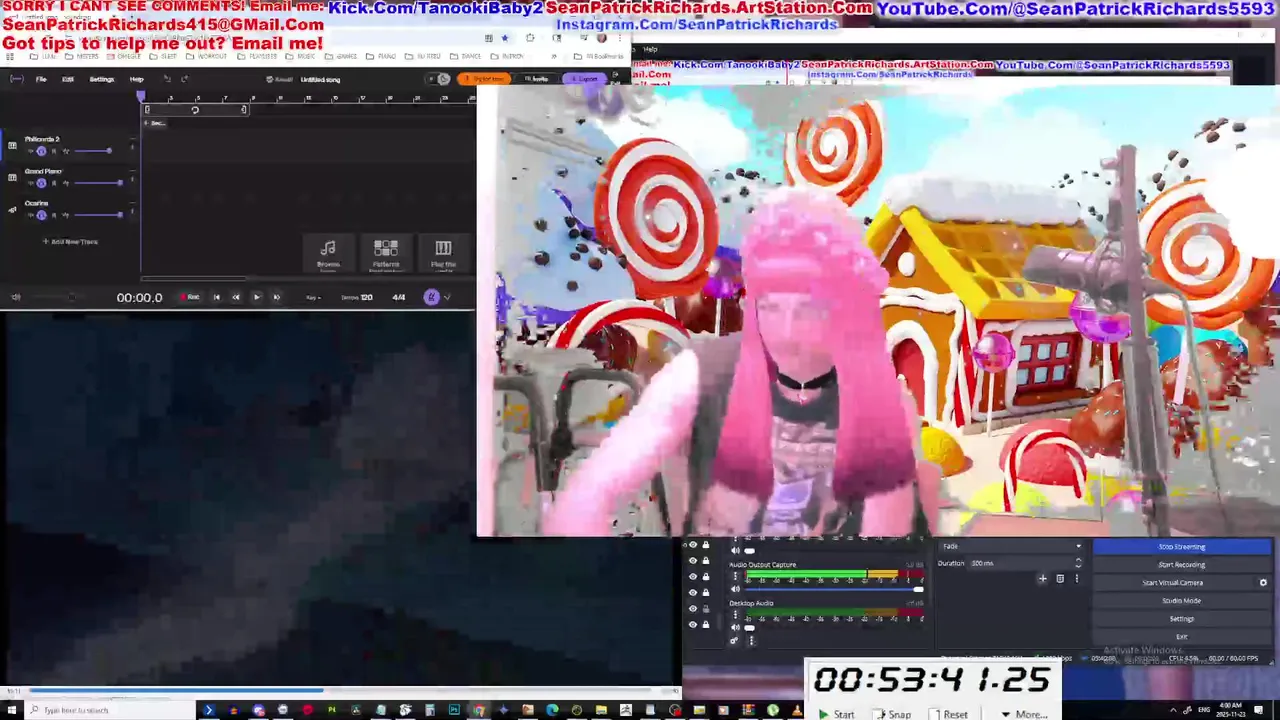Open the Browse loops tile
1280x720 pixels.
tap(328, 254)
